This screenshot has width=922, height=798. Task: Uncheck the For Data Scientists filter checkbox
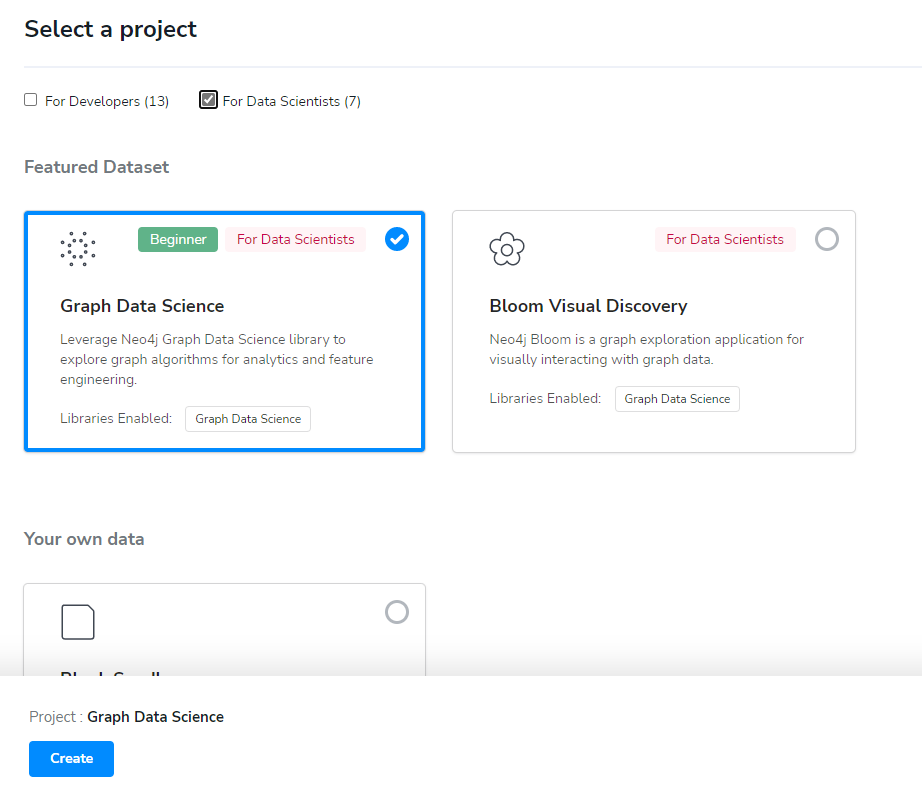208,100
